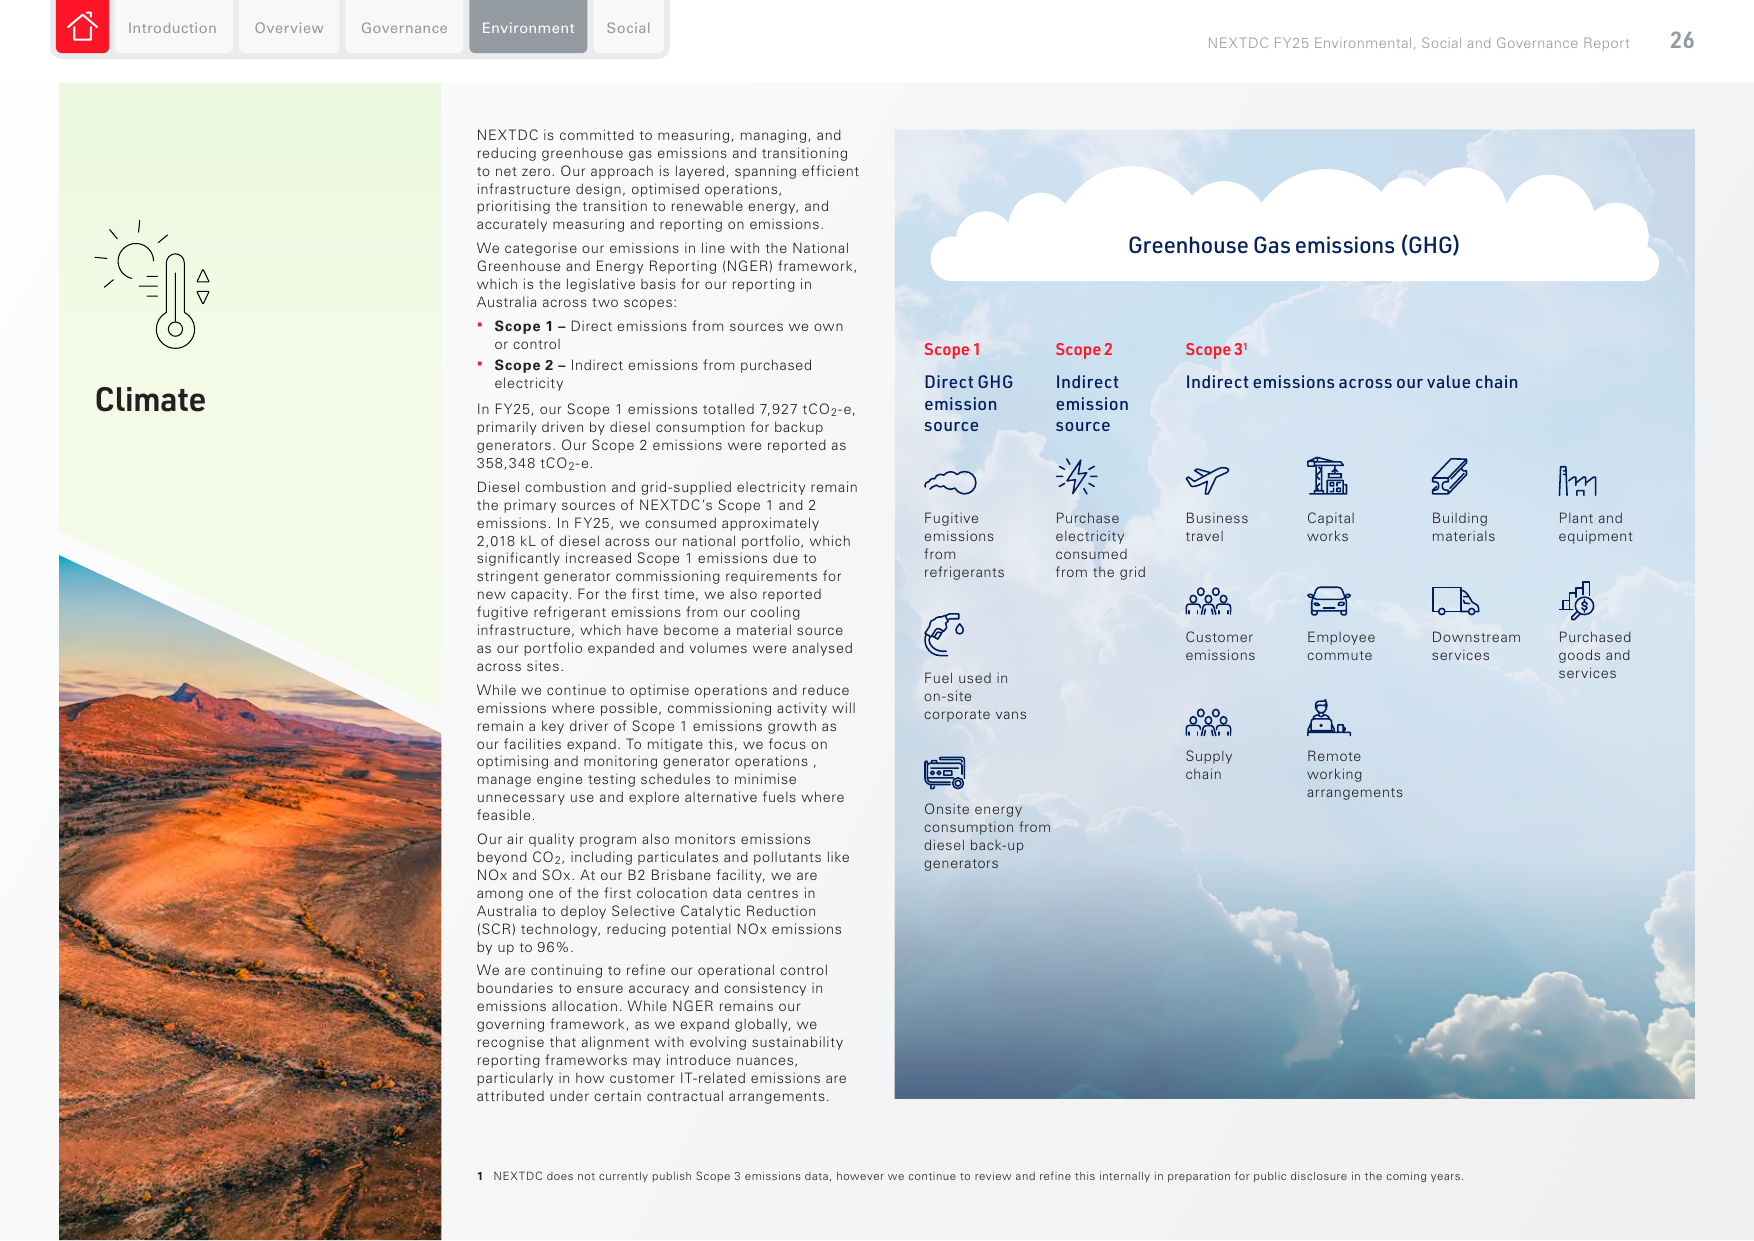Click the remote working person icon
This screenshot has width=1754, height=1241.
pos(1328,717)
